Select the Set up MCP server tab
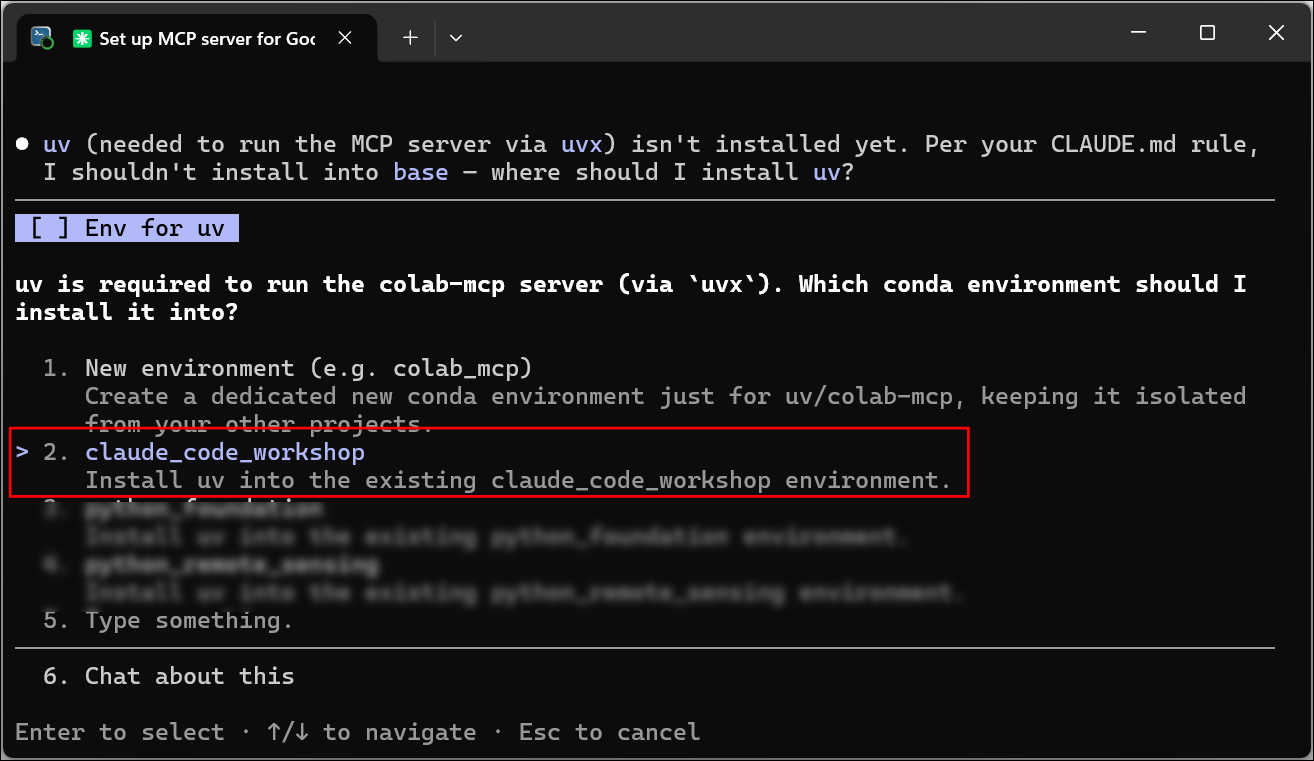Screen dimensions: 1314x761 [x=194, y=38]
